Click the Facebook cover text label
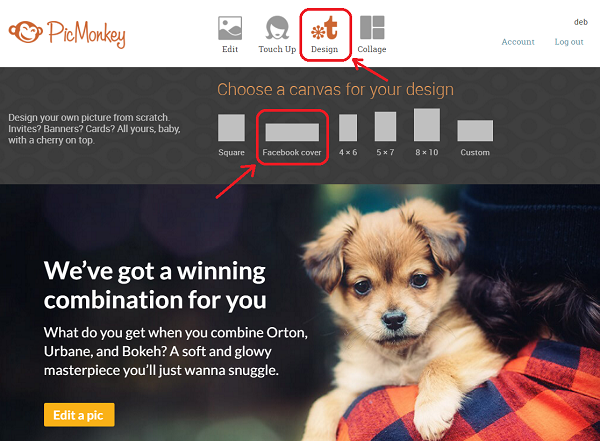 click(x=292, y=152)
